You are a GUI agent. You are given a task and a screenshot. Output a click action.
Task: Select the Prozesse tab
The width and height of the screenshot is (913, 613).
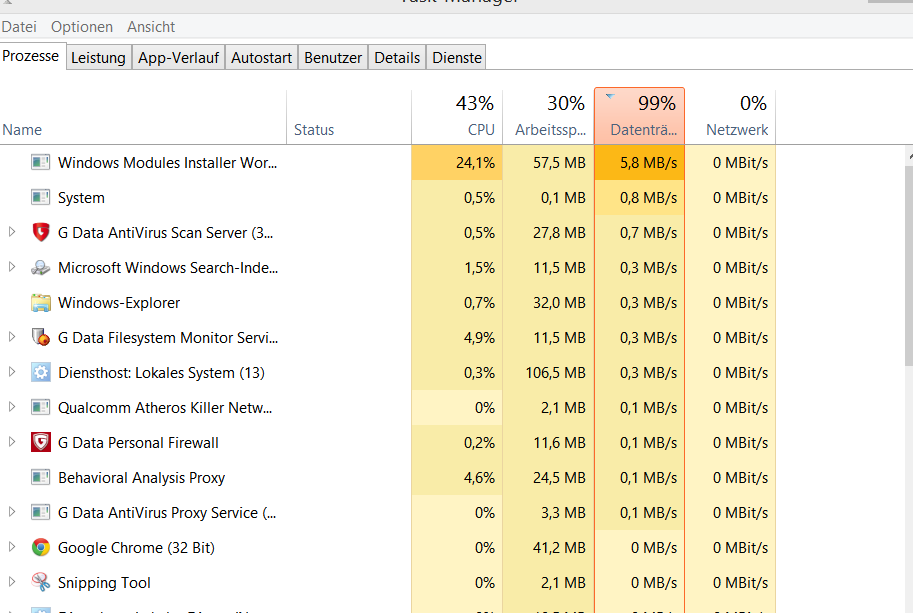click(31, 56)
